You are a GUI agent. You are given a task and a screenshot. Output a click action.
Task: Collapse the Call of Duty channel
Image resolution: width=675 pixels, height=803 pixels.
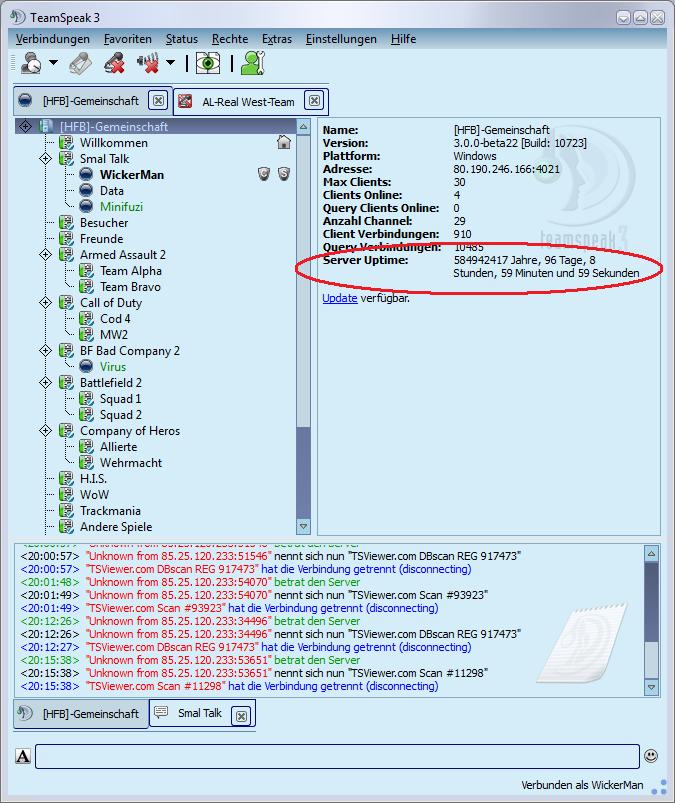(x=46, y=303)
